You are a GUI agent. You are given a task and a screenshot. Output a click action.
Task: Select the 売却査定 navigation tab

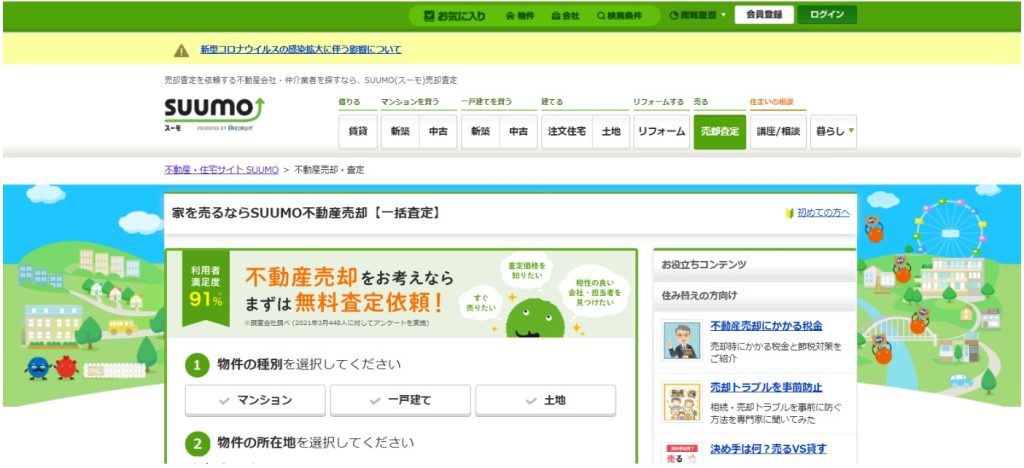pyautogui.click(x=720, y=131)
